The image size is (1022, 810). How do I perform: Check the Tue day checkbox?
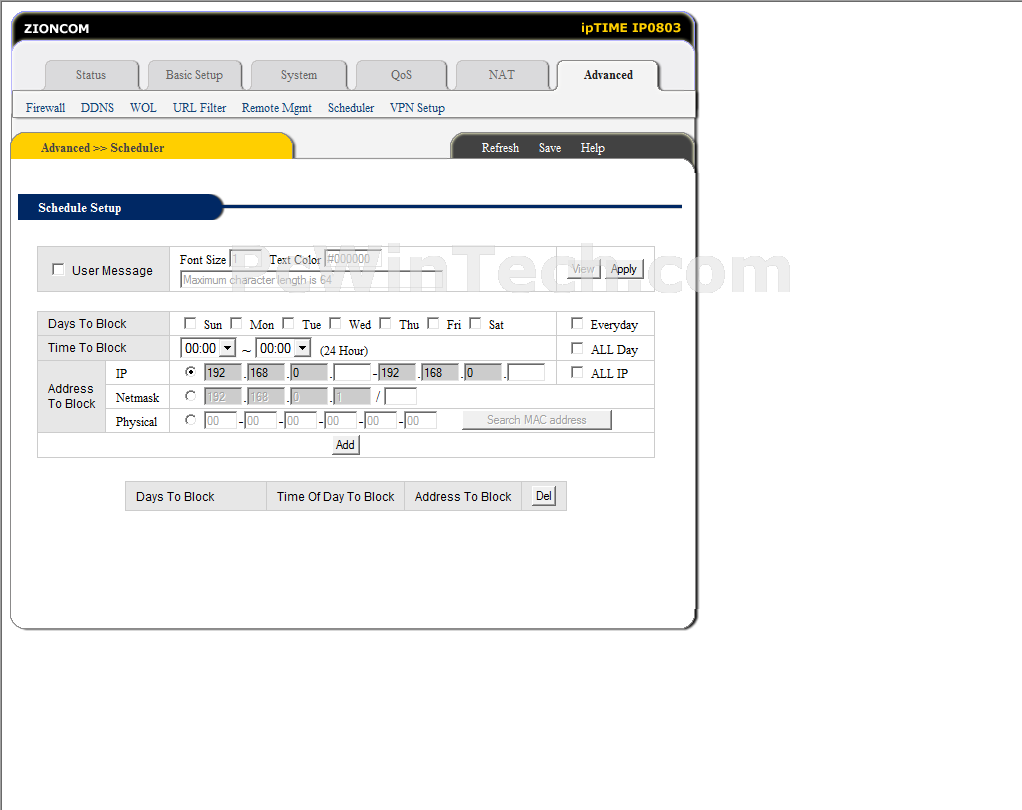point(288,323)
